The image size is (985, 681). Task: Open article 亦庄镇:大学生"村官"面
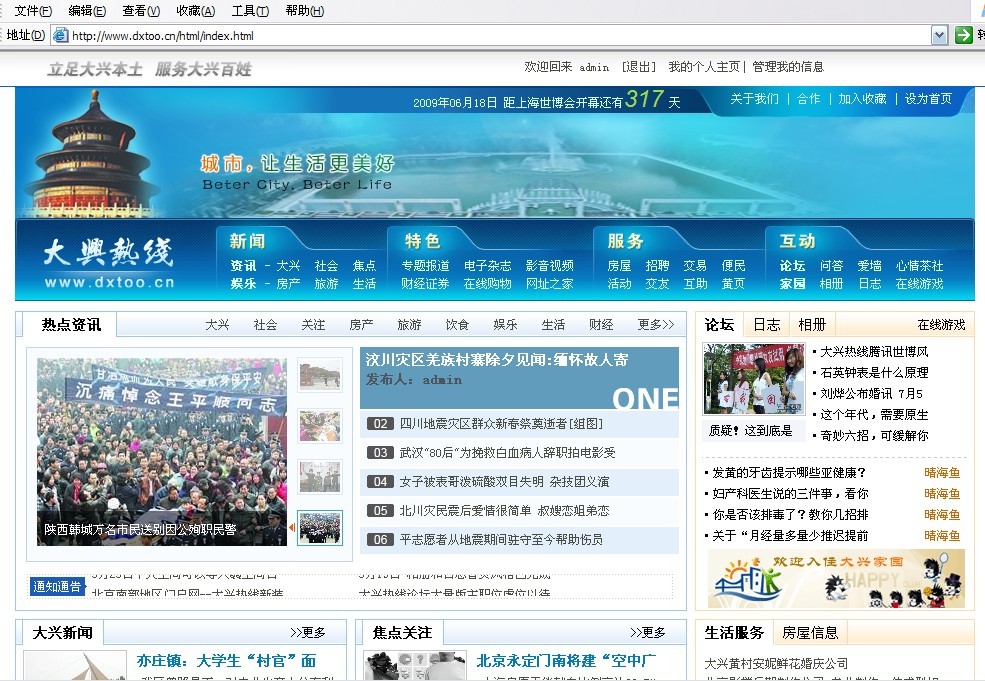point(226,661)
